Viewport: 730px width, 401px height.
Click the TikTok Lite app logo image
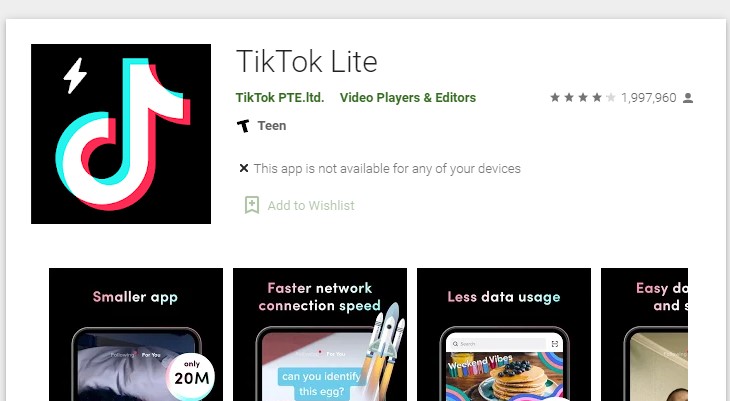[121, 134]
